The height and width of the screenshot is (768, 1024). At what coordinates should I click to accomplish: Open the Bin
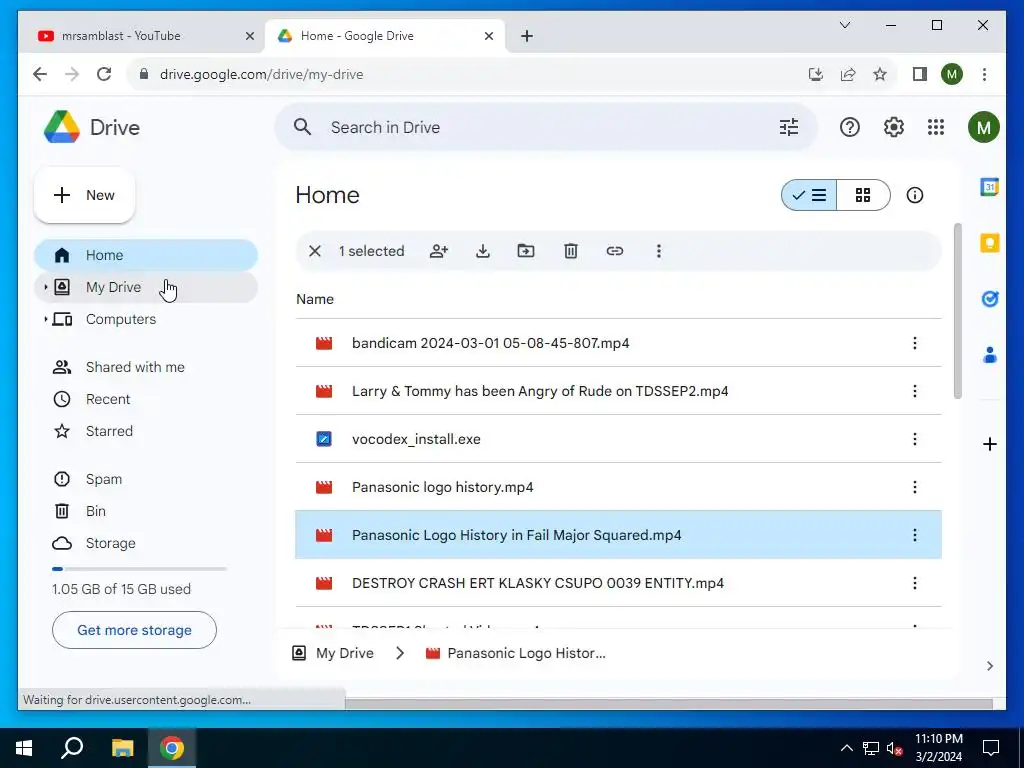click(x=146, y=511)
